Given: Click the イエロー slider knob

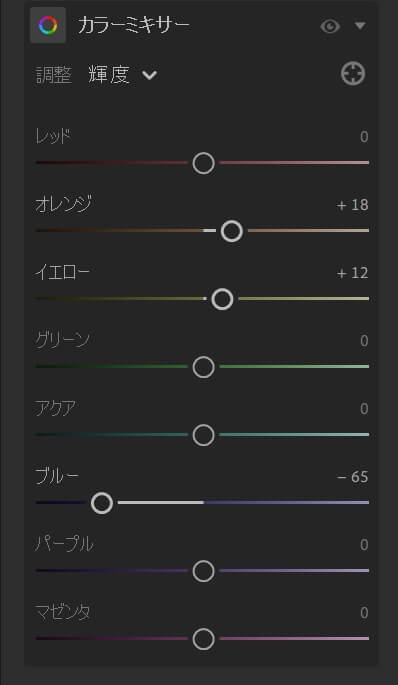Looking at the screenshot, I should point(222,299).
